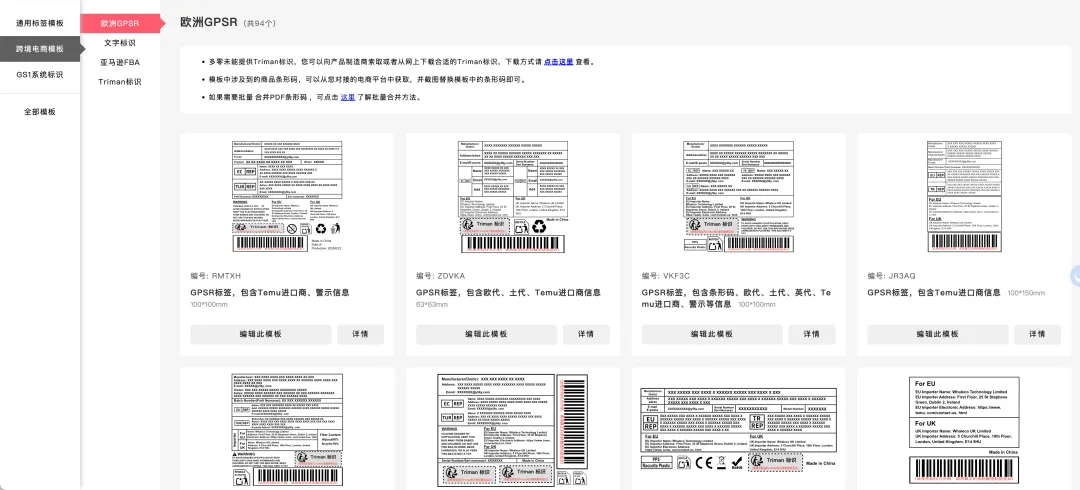1080x490 pixels.
Task: Open the RMTXH label preview thumbnail
Action: point(287,196)
